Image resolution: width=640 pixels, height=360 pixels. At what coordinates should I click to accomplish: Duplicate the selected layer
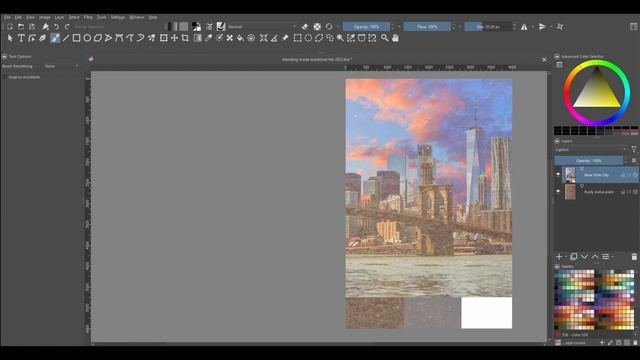click(573, 257)
